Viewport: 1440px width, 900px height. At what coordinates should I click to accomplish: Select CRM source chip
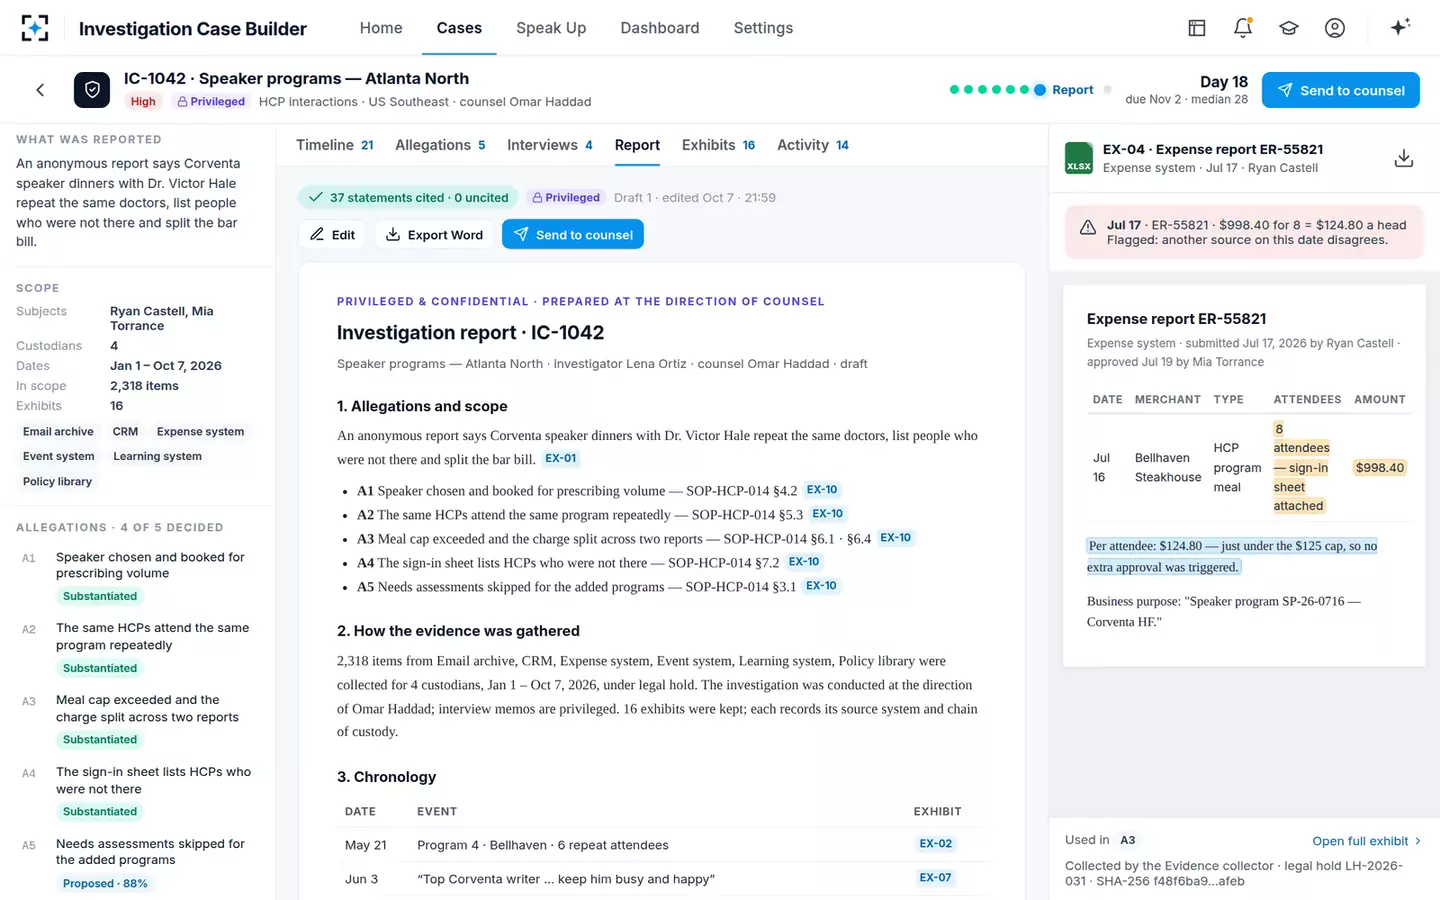point(125,431)
